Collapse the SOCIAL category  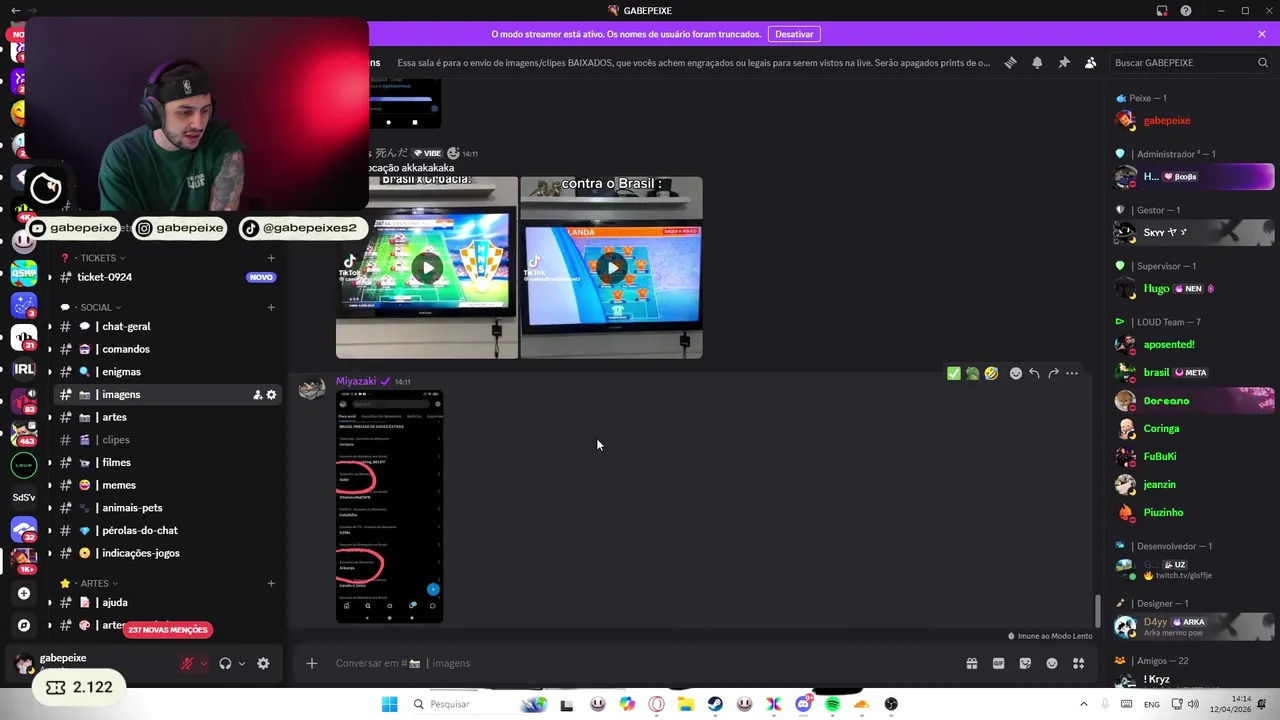(x=96, y=307)
